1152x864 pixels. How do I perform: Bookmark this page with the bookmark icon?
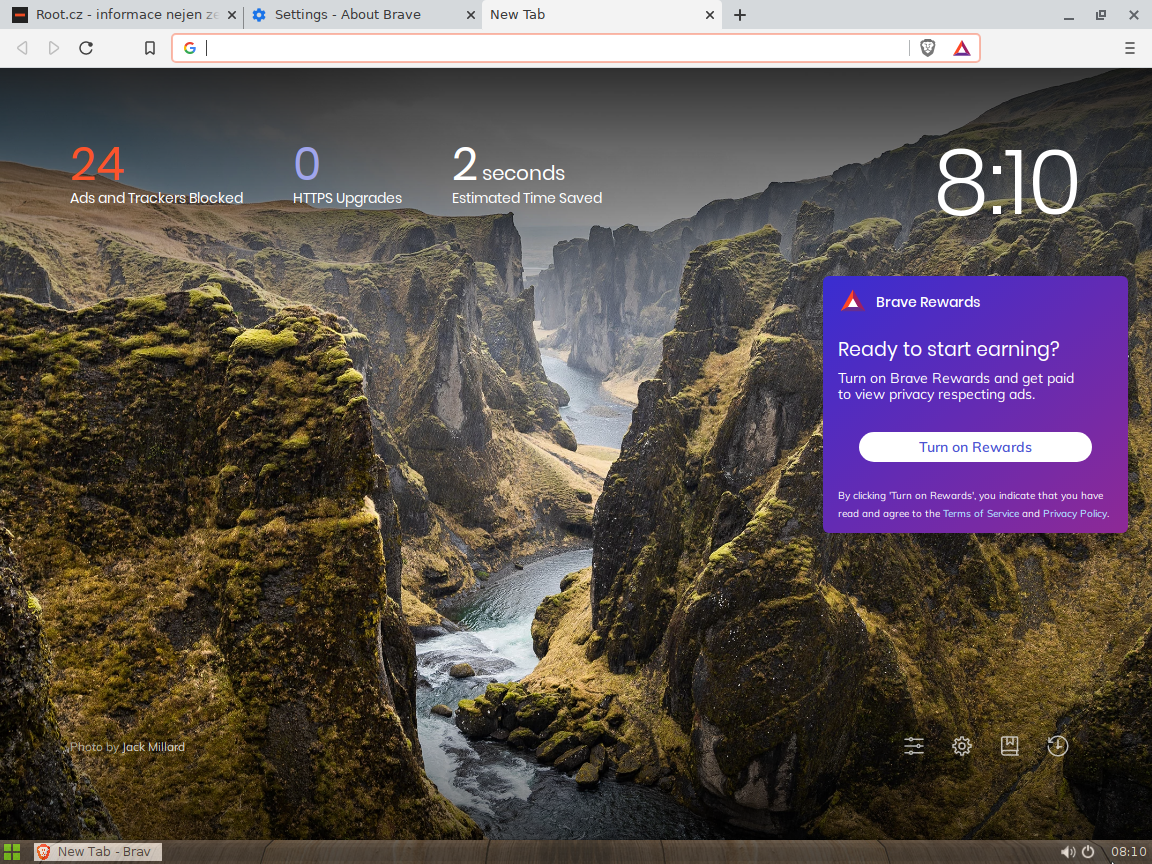pos(150,48)
